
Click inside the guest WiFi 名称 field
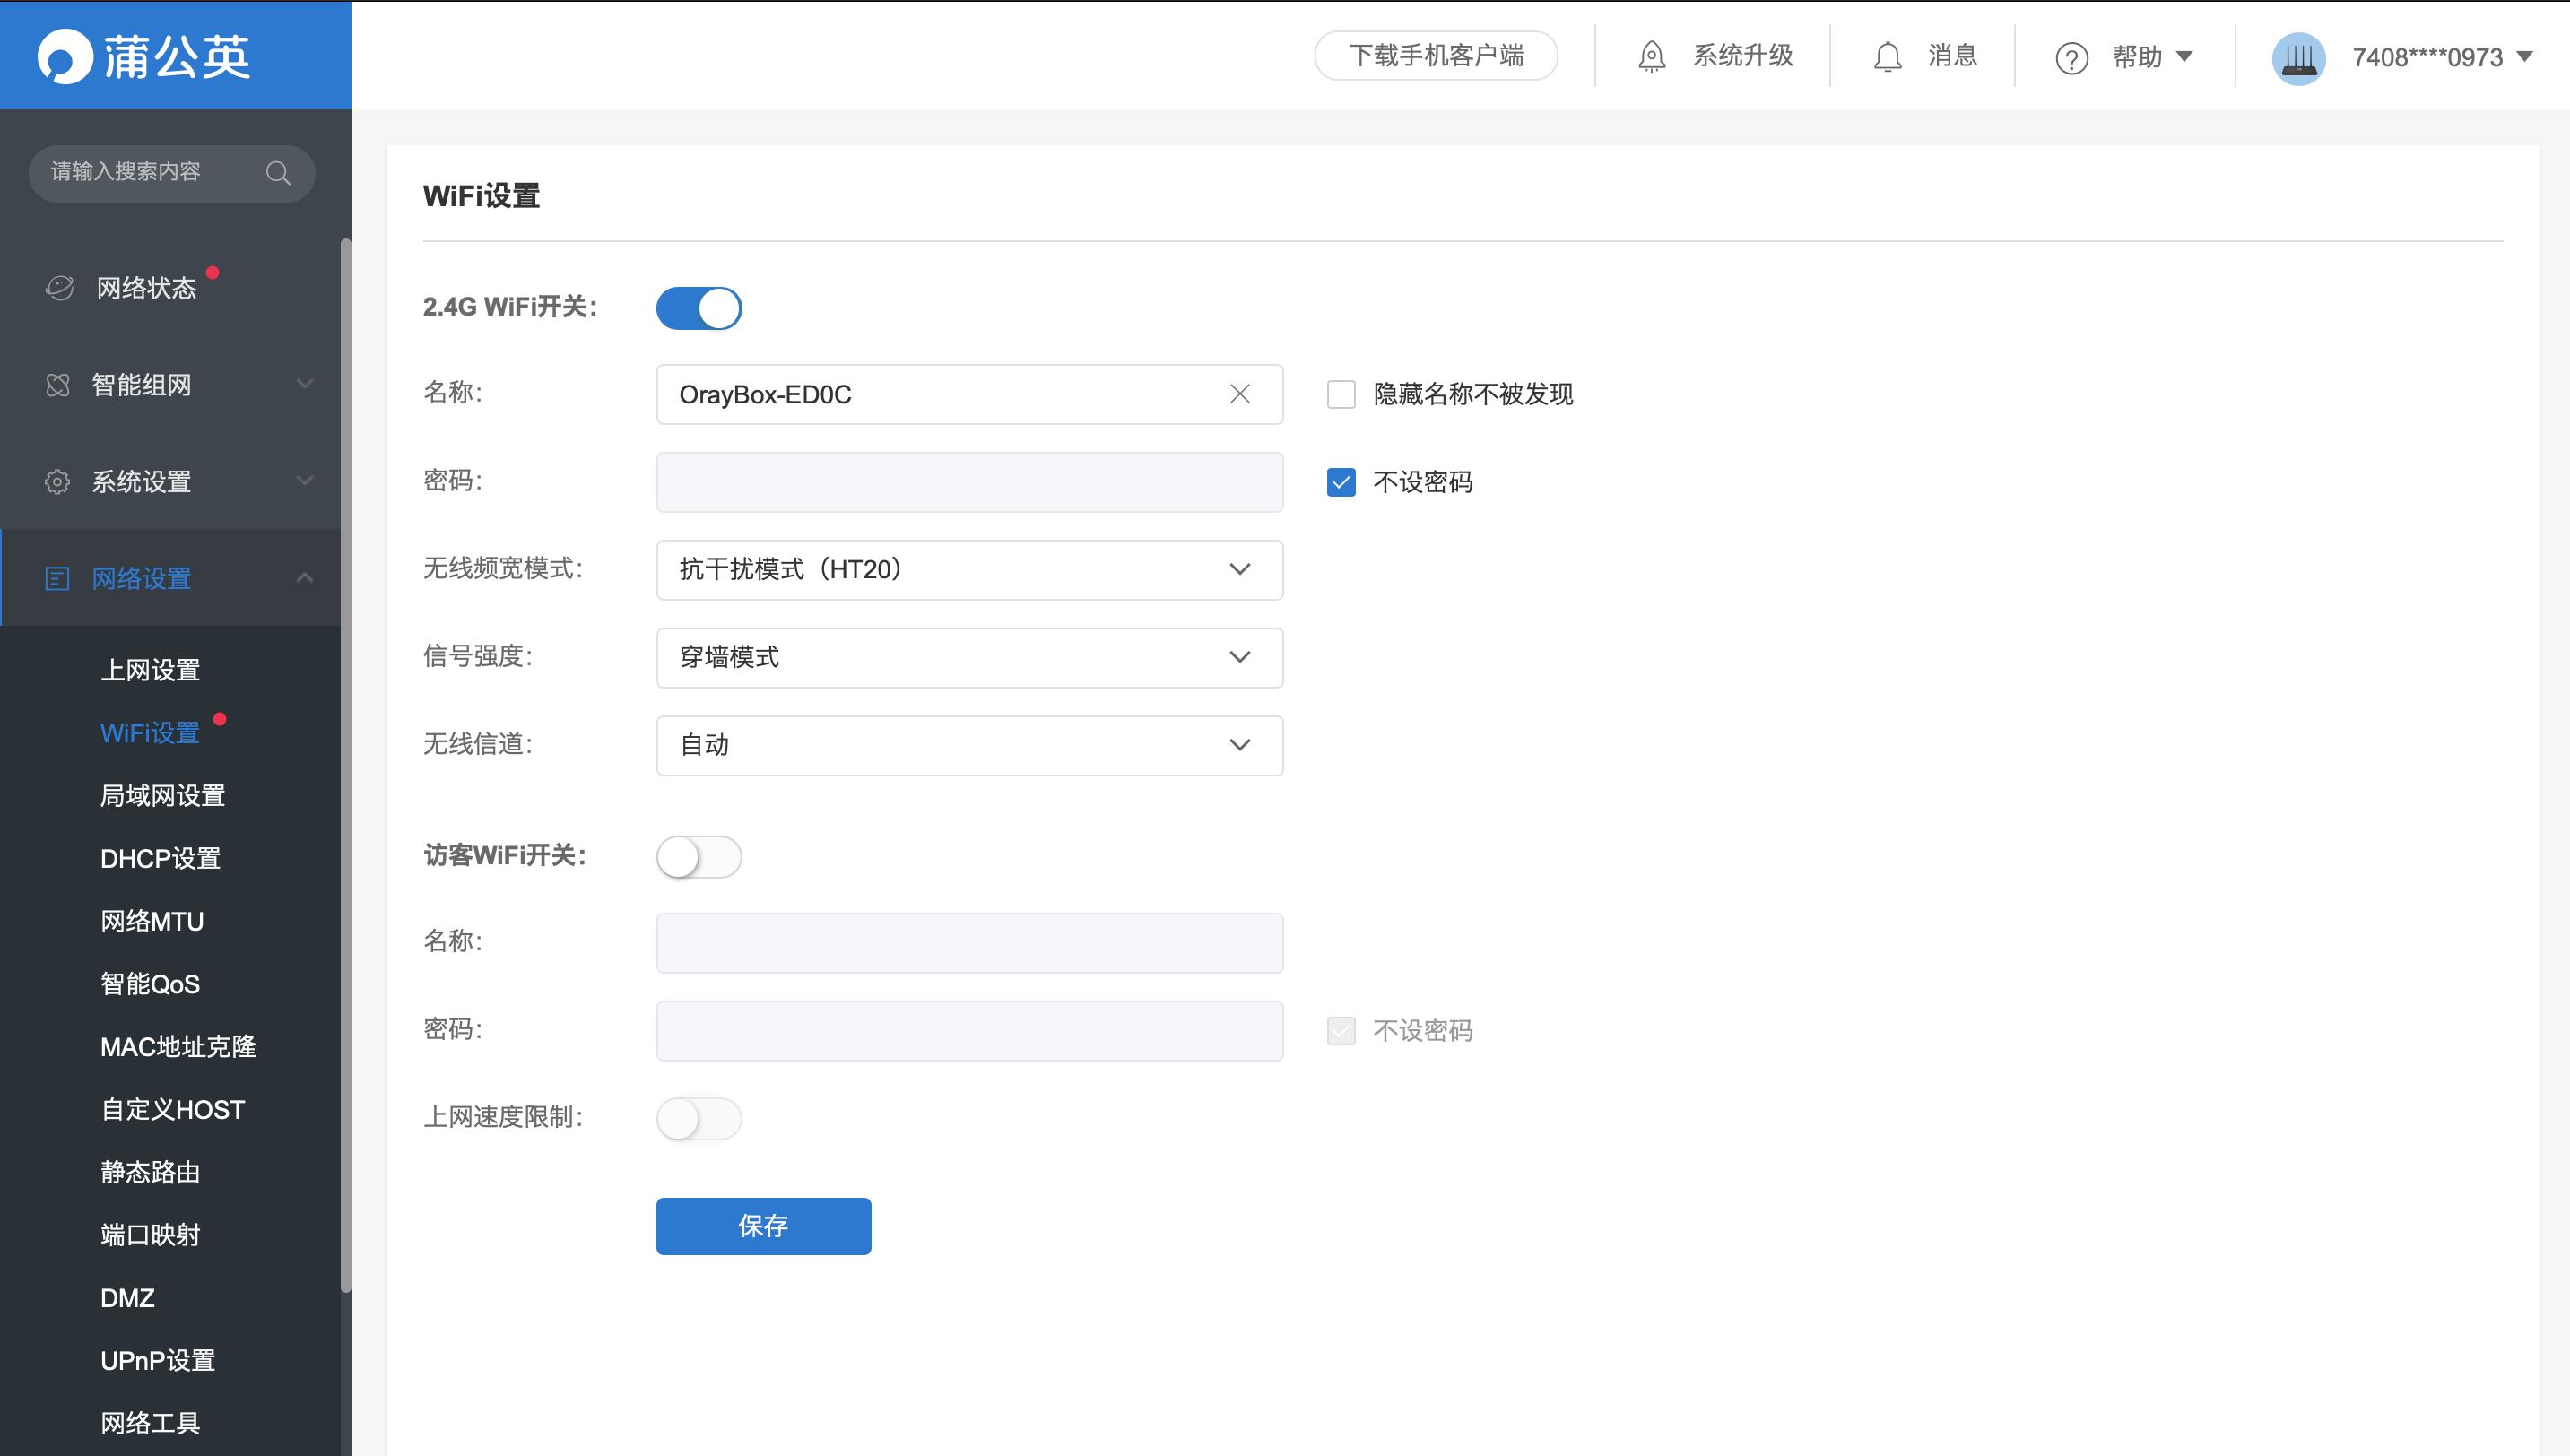coord(968,942)
